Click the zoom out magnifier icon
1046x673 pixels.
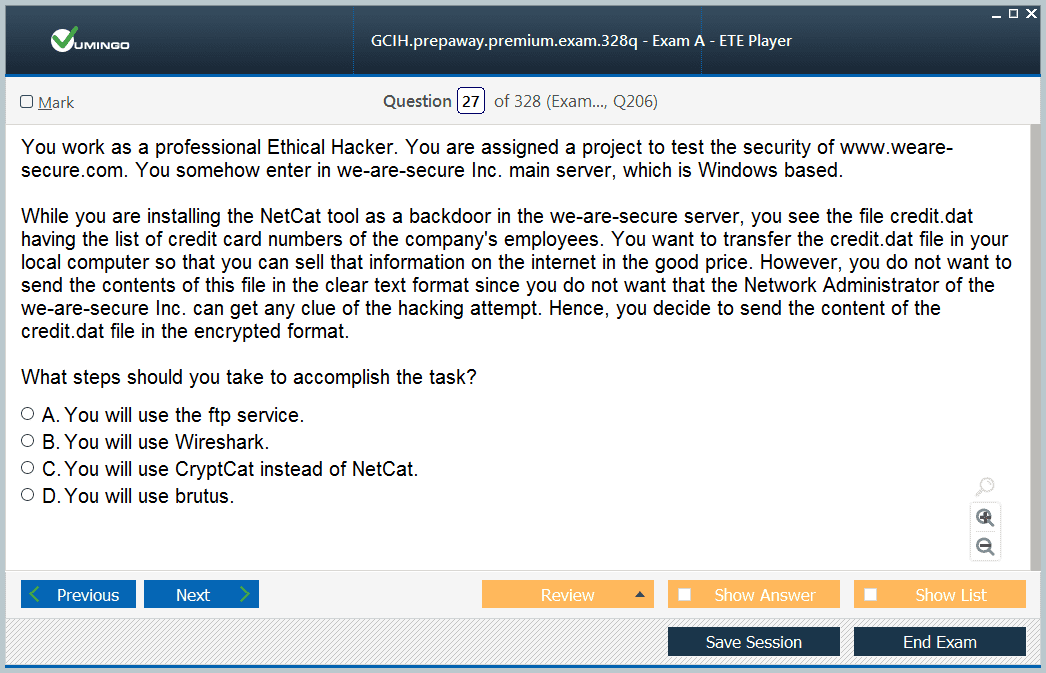[x=985, y=547]
